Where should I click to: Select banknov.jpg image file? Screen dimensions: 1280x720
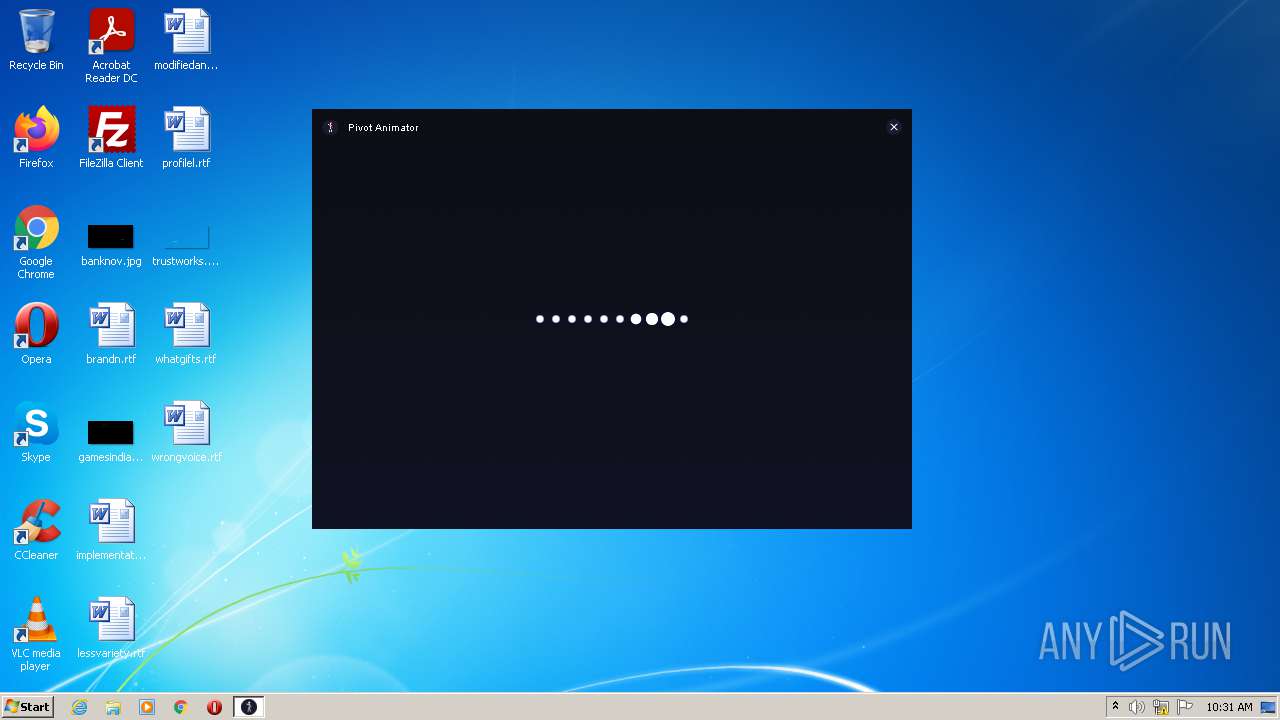pyautogui.click(x=111, y=245)
